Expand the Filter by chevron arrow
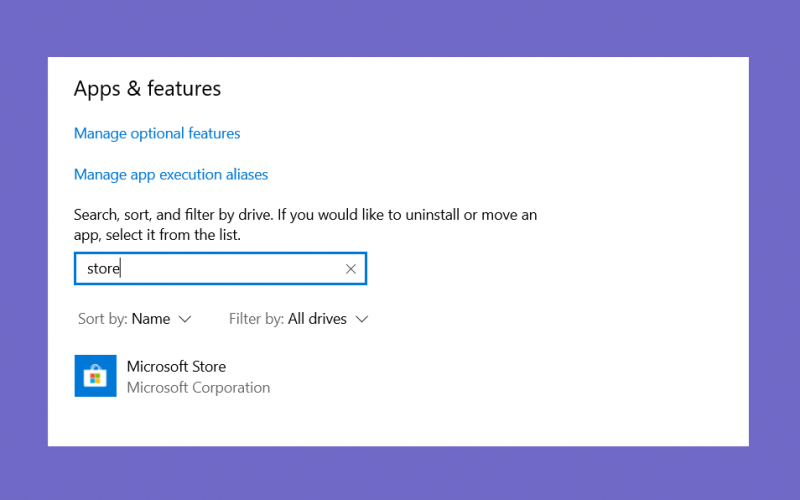Screen dimensions: 800x500 pyautogui.click(x=362, y=319)
